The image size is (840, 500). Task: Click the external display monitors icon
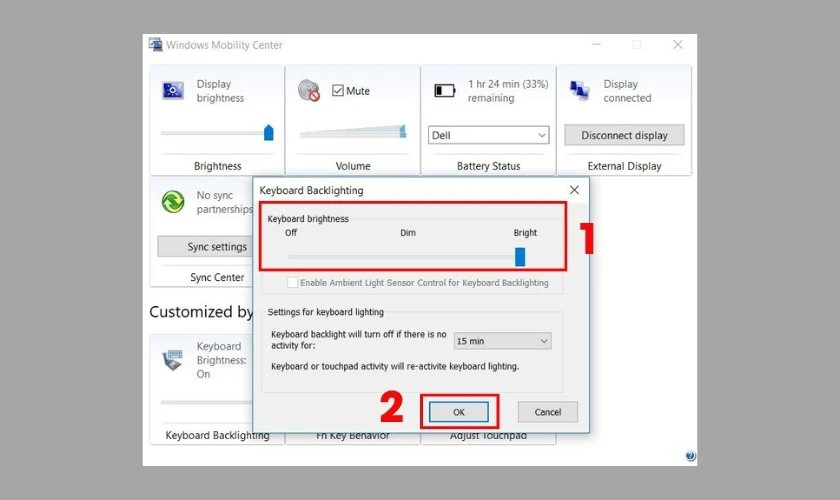pos(580,91)
